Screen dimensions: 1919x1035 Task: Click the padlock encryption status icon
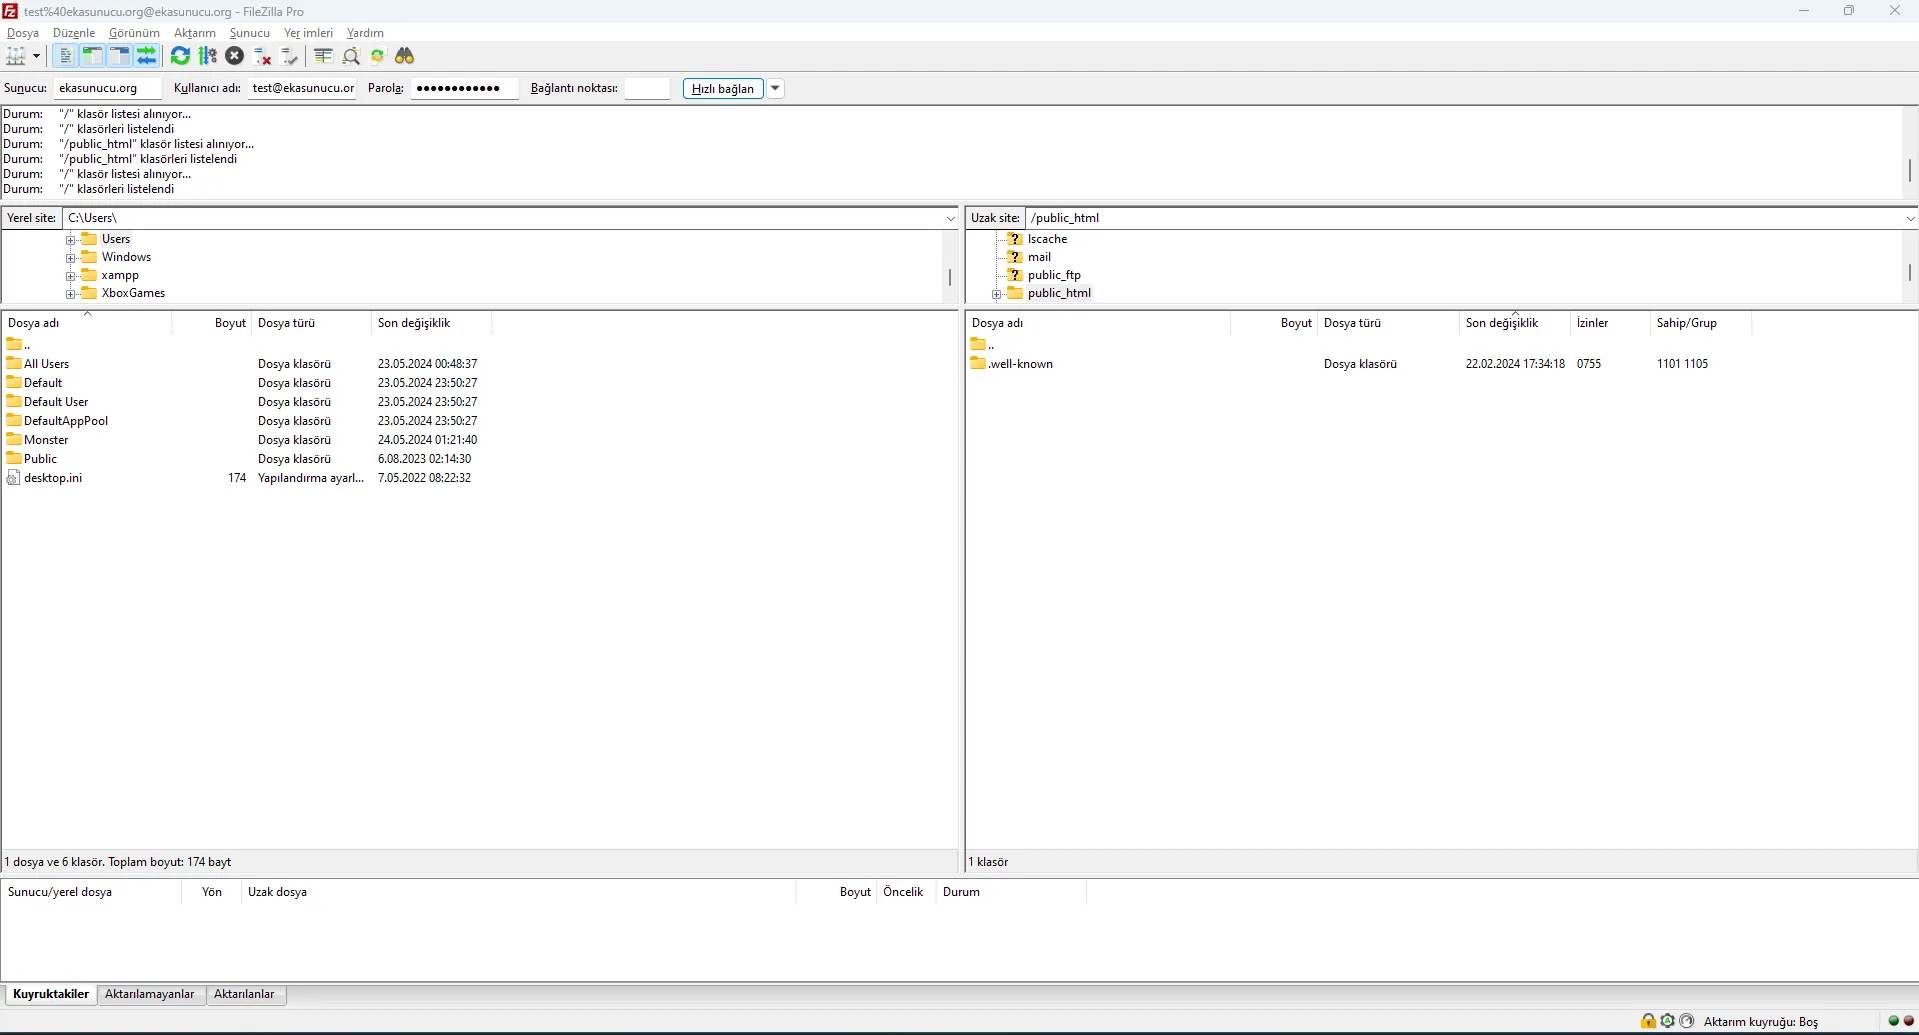(1648, 1021)
